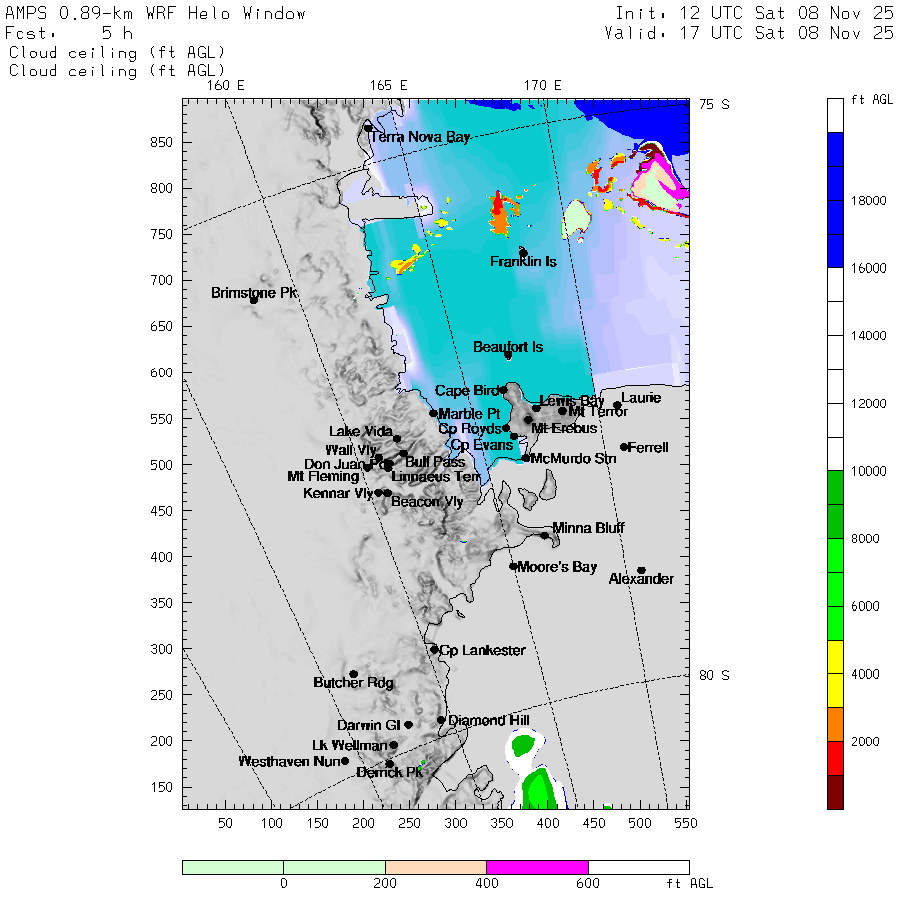
Task: Click the McMurdo Stn station marker dot
Action: pyautogui.click(x=526, y=458)
